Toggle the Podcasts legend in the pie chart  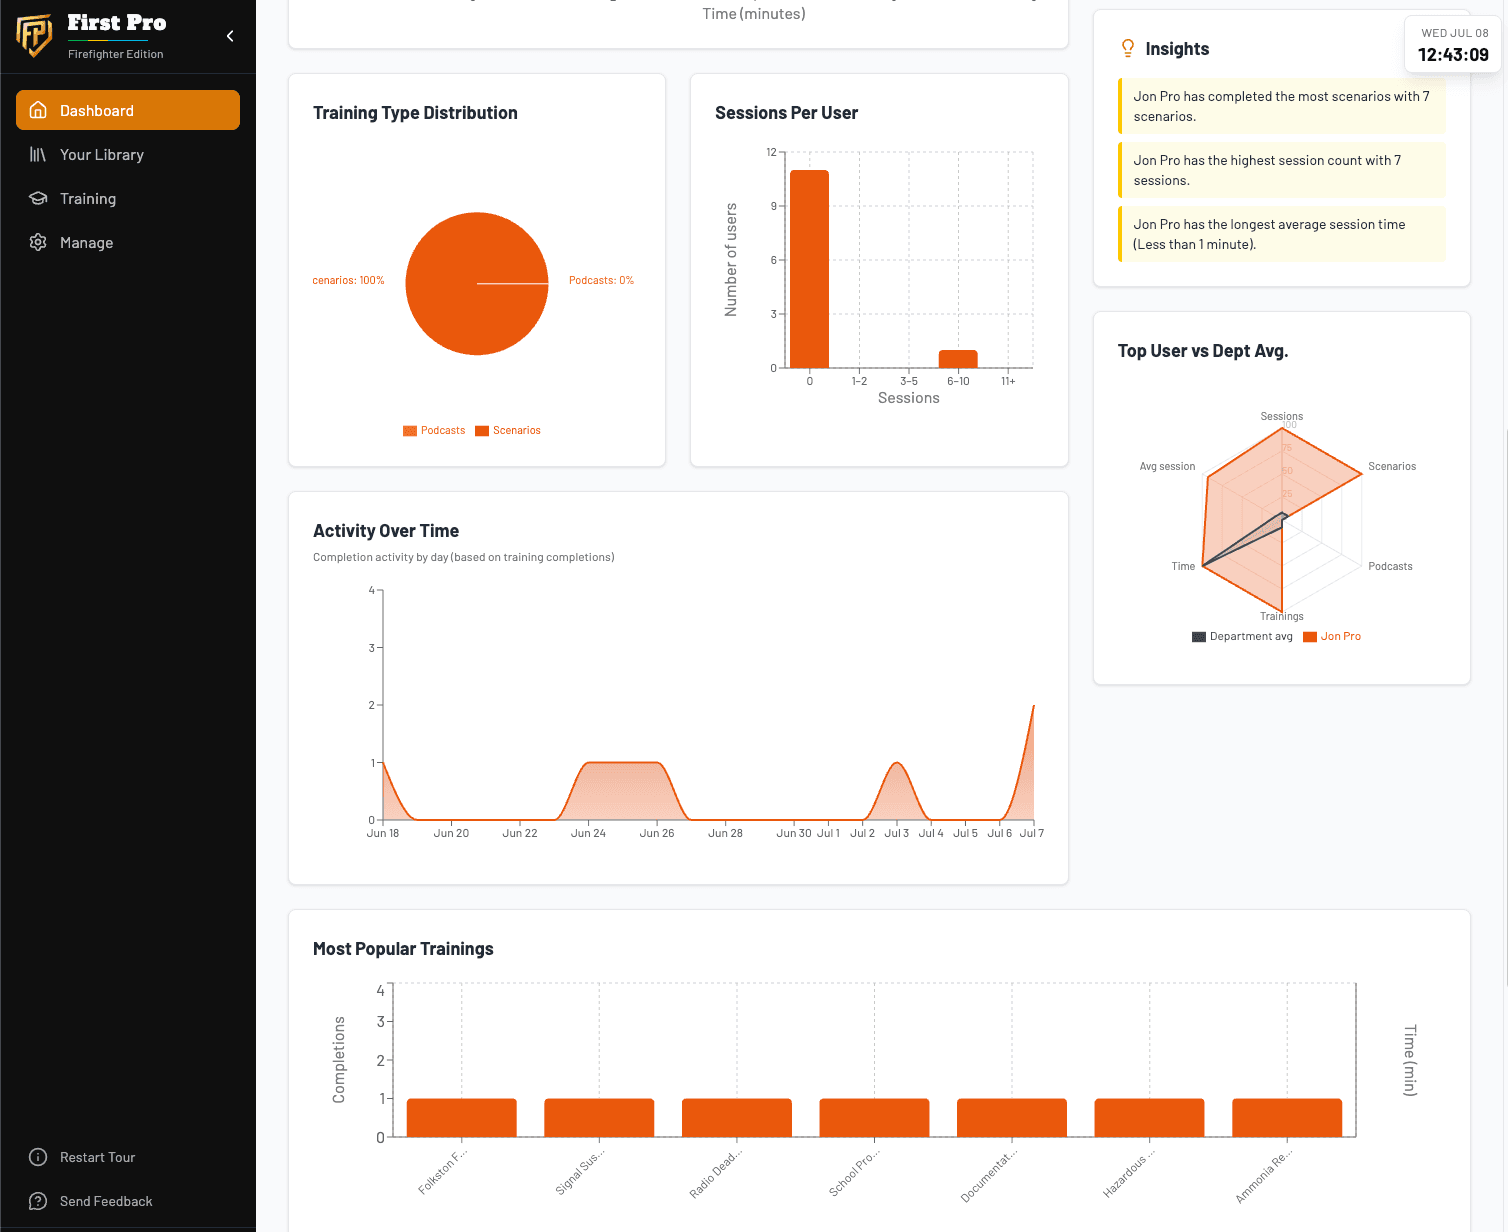click(434, 430)
